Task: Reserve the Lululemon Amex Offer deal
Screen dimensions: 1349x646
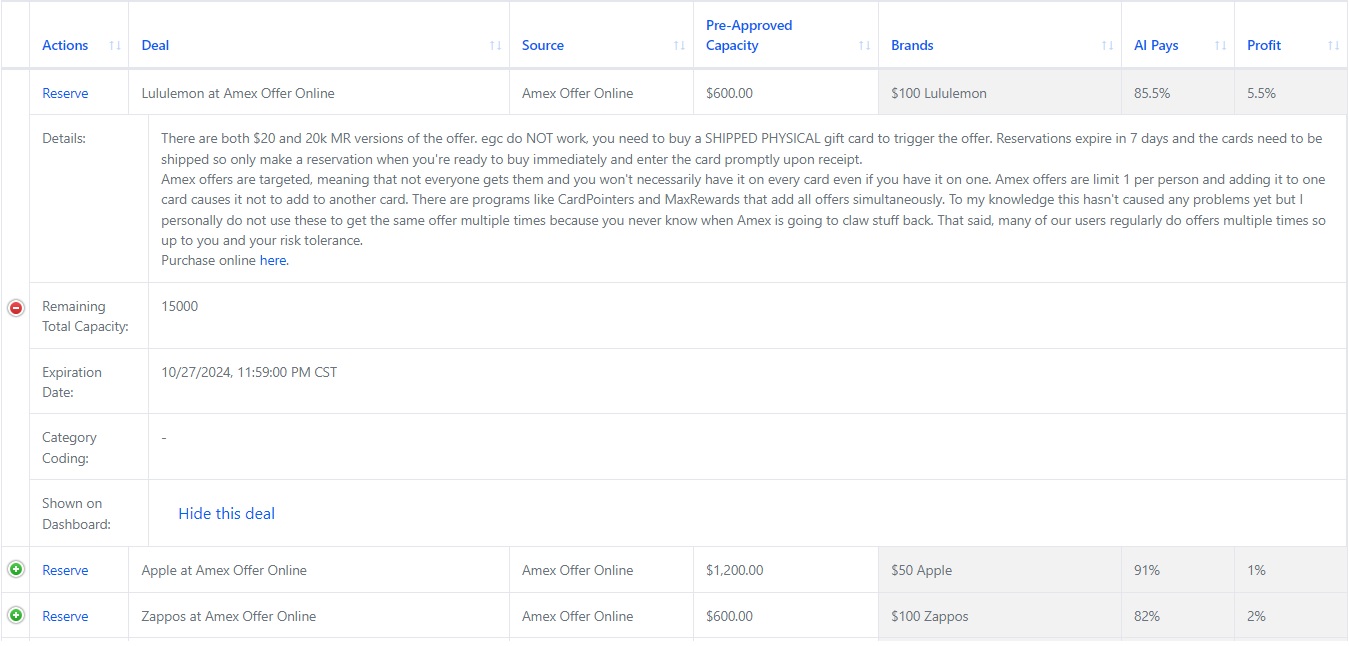Action: click(65, 92)
